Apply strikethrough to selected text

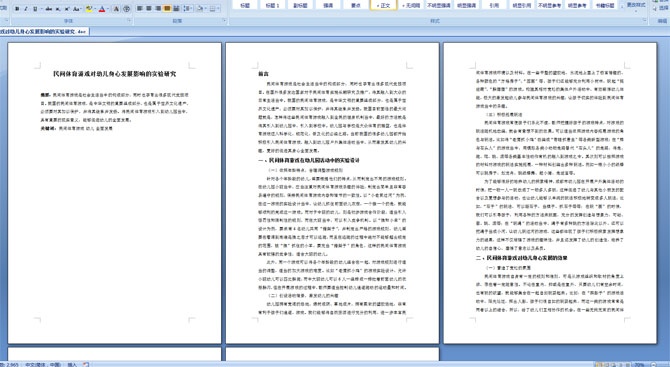pyautogui.click(x=49, y=9)
